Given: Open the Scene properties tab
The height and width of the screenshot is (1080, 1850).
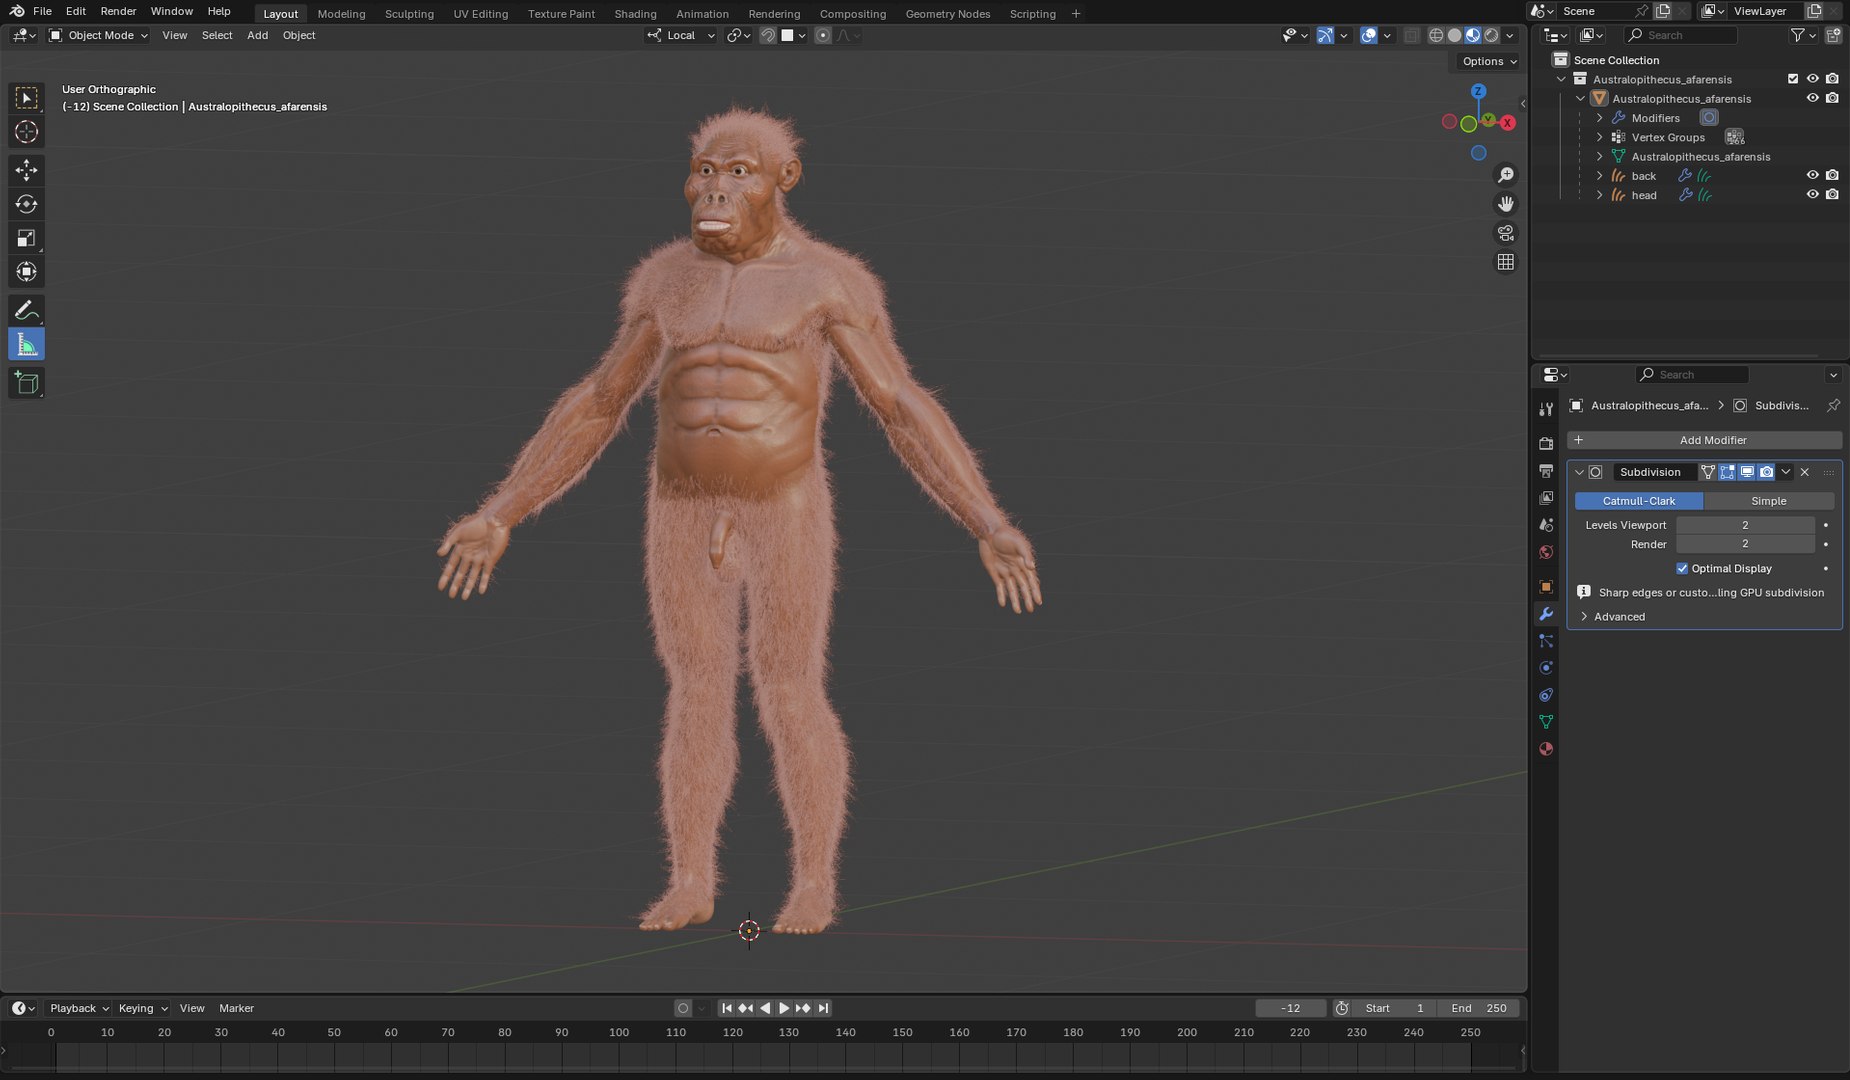Looking at the screenshot, I should (x=1546, y=524).
